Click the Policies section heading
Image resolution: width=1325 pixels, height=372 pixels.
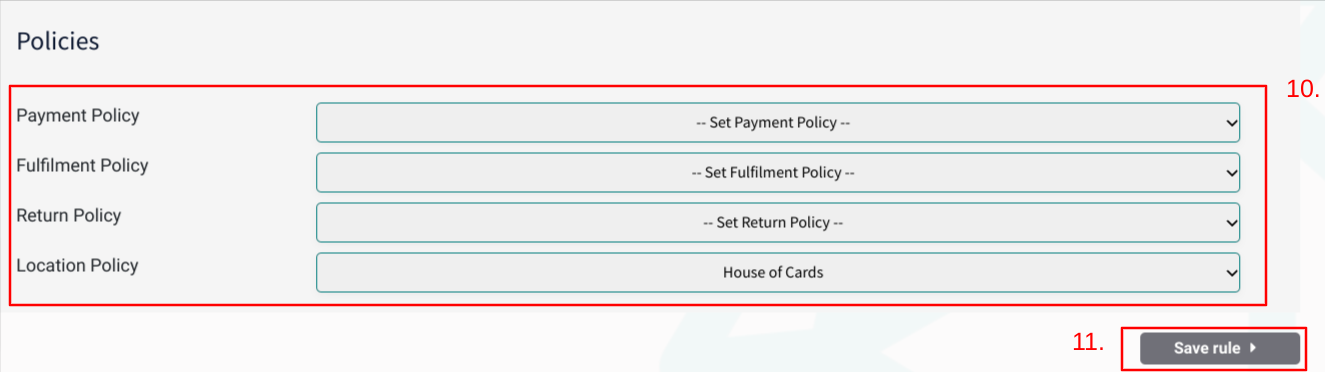pyautogui.click(x=58, y=42)
